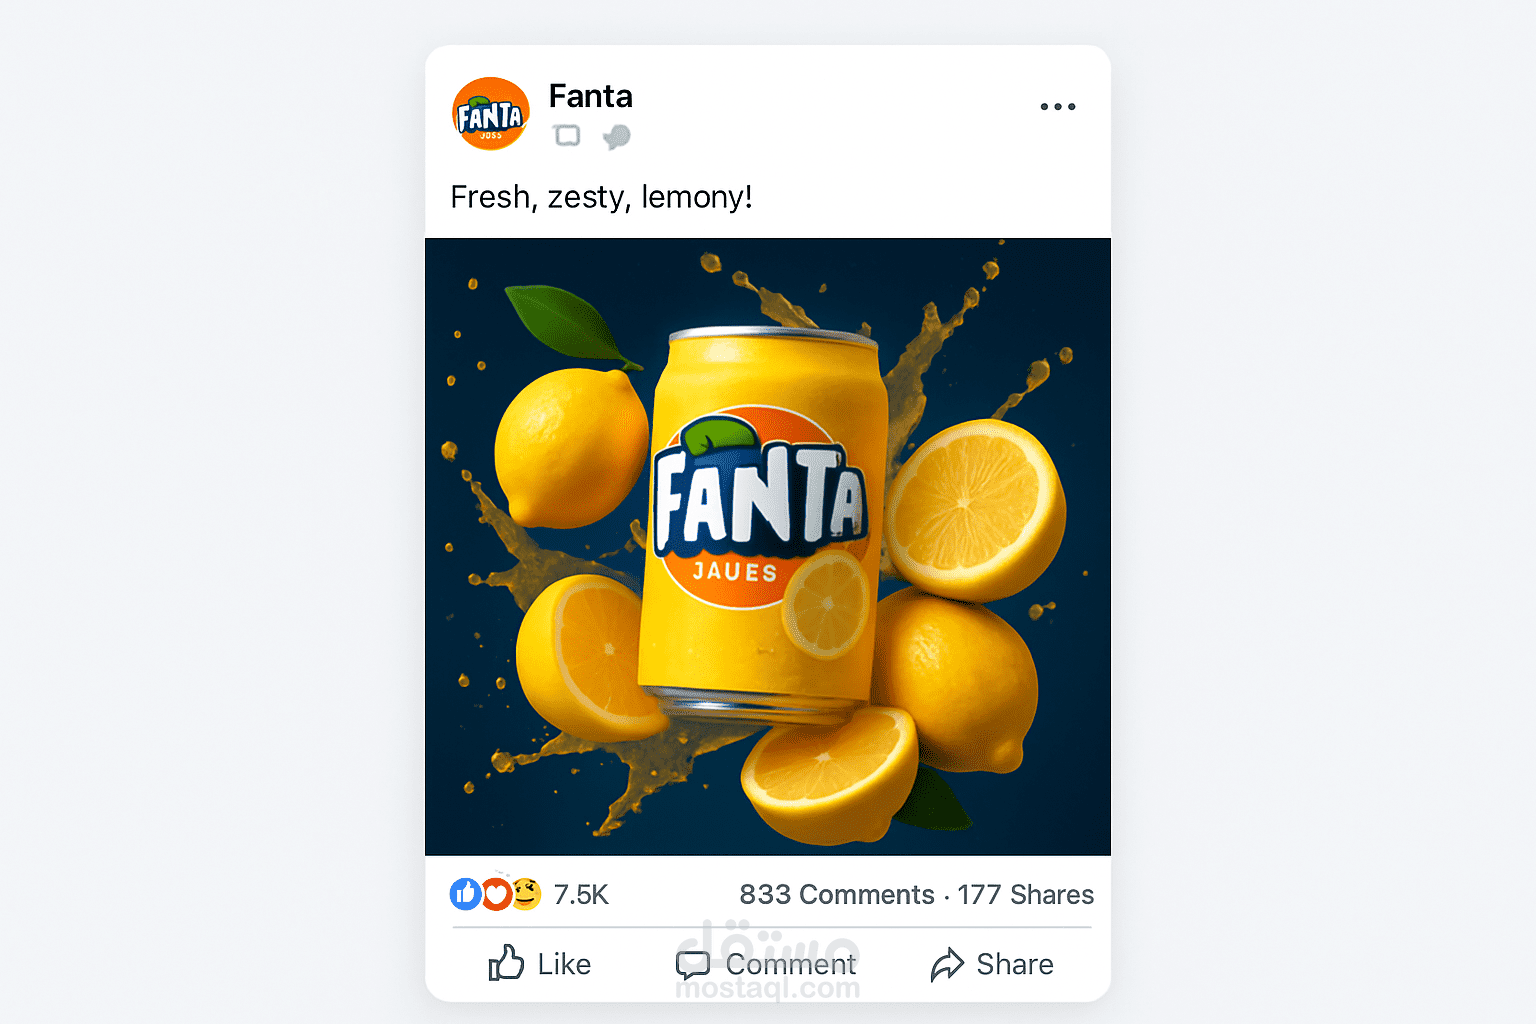Open the lemon Fanta post image
The image size is (1536, 1024).
point(768,547)
